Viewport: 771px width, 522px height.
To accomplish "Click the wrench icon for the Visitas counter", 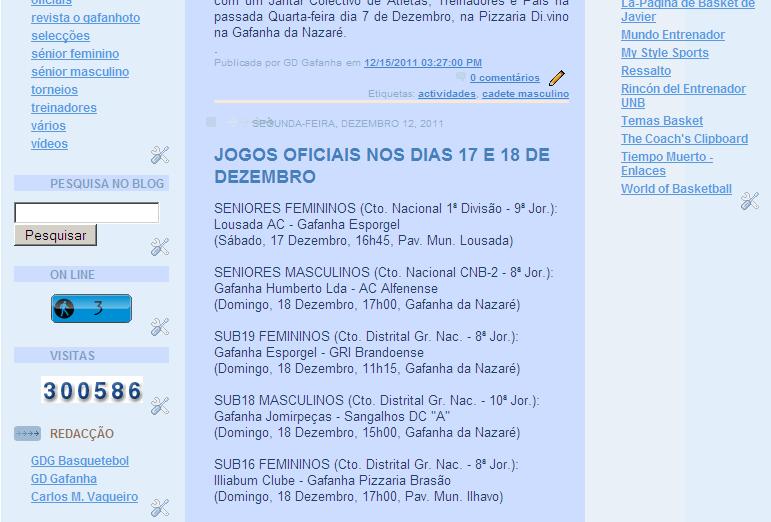I will pos(160,406).
